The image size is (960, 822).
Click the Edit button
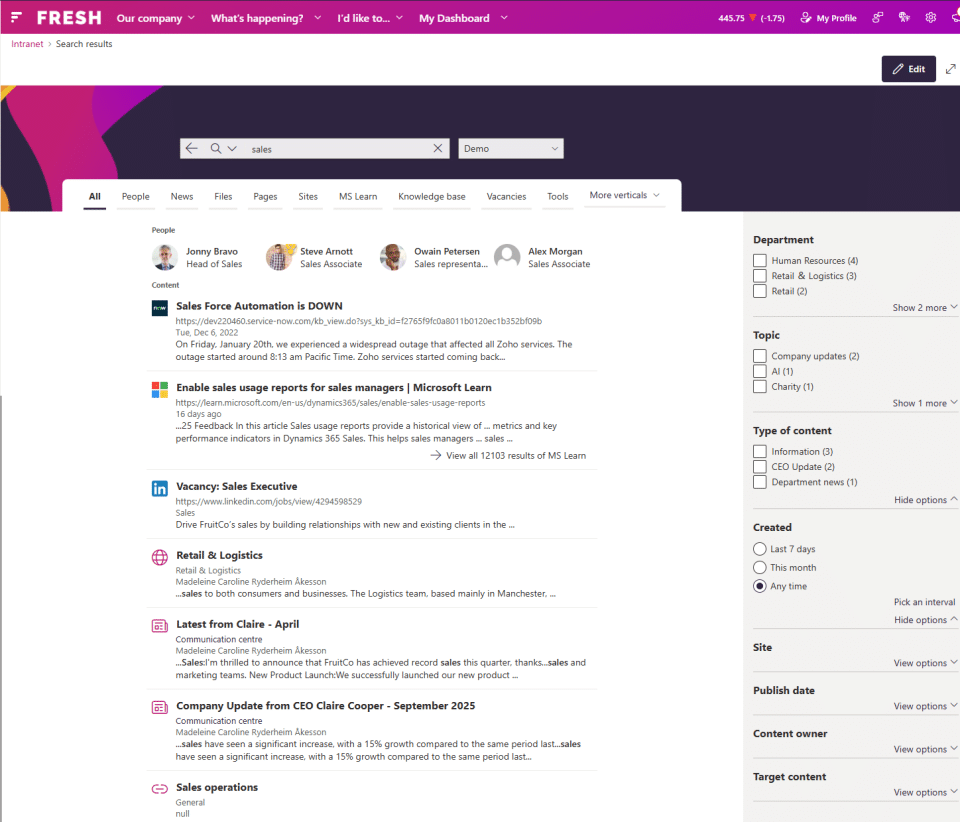[x=908, y=69]
